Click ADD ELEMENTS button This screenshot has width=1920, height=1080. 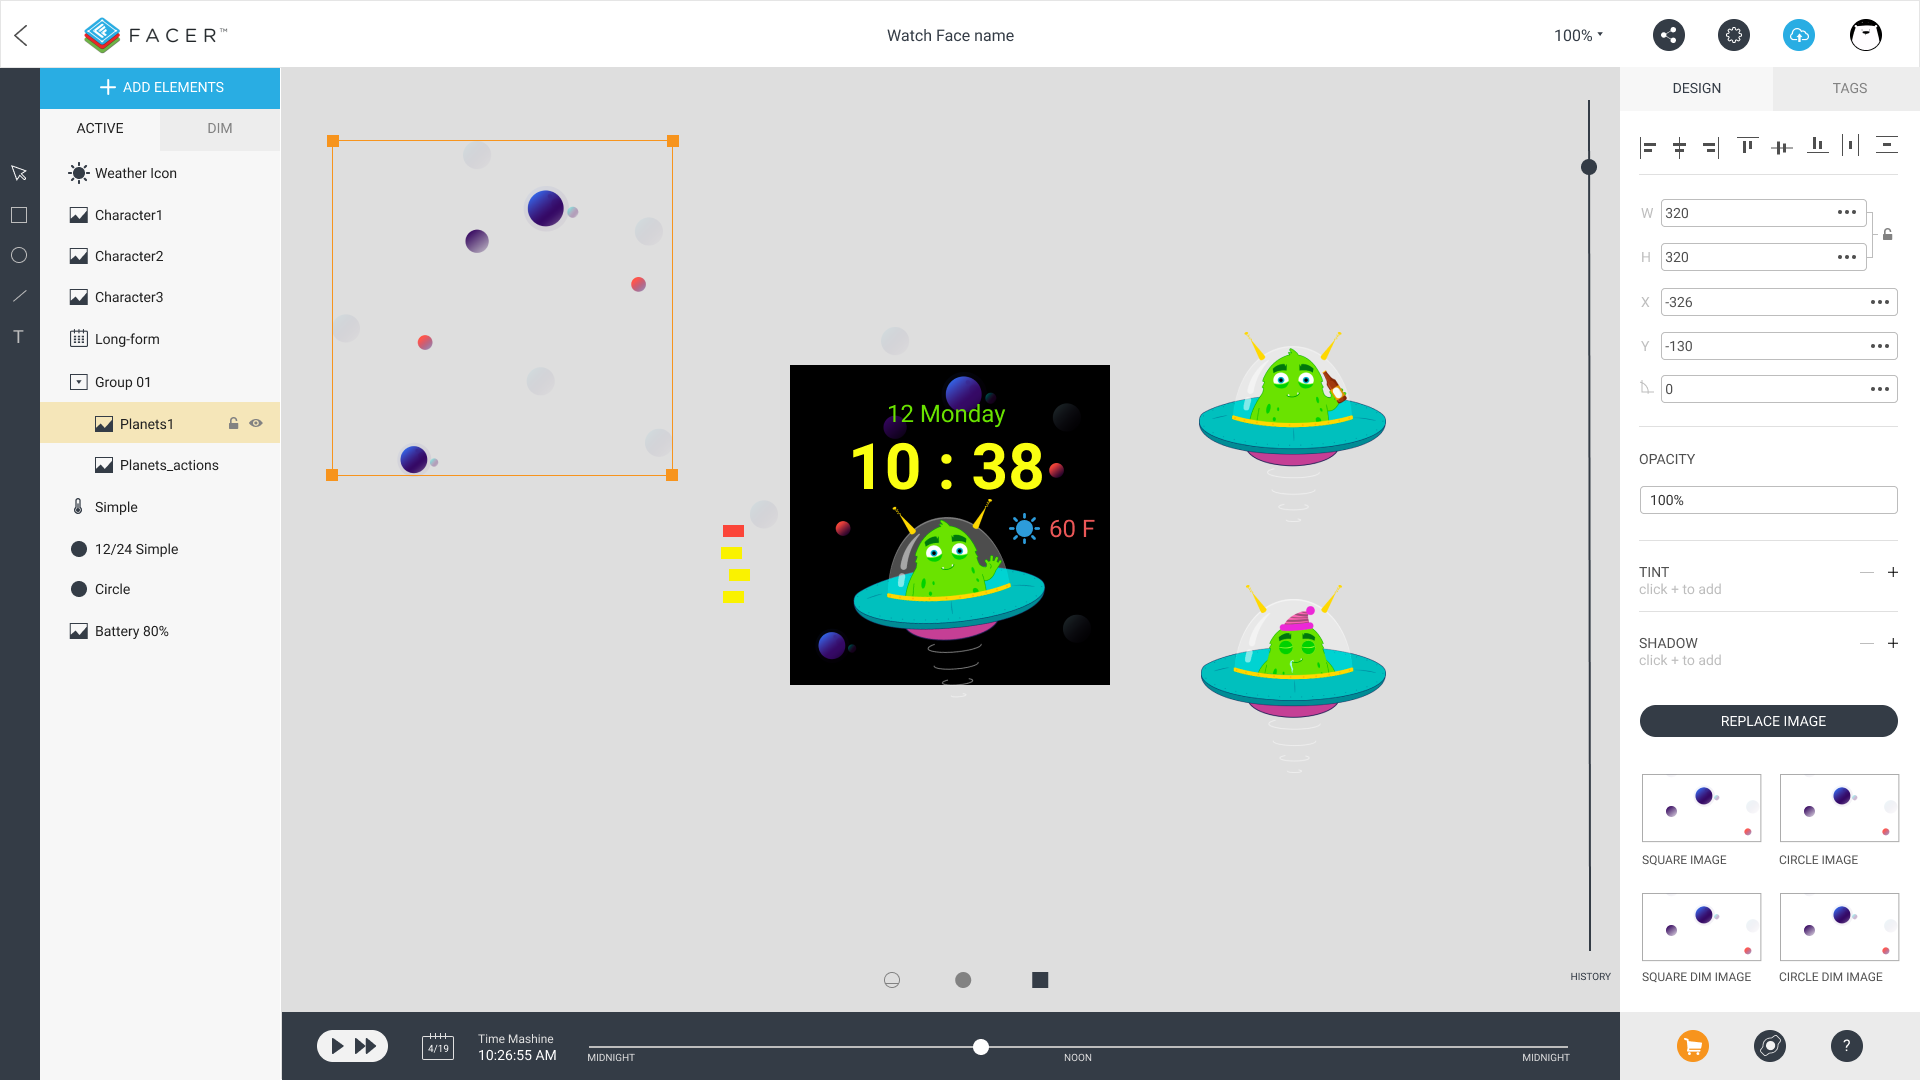160,87
